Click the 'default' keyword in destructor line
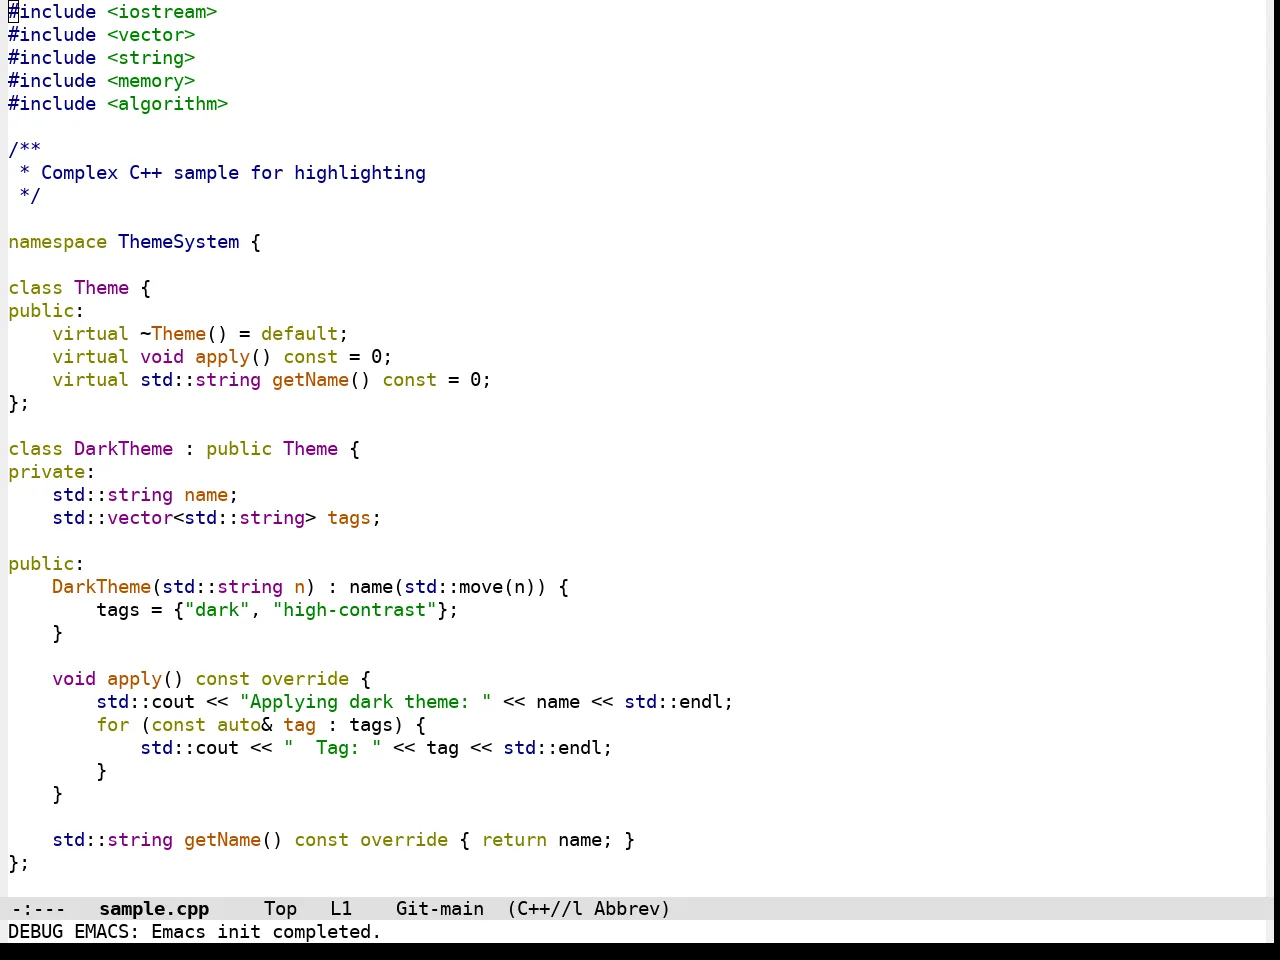1280x960 pixels. pos(299,334)
